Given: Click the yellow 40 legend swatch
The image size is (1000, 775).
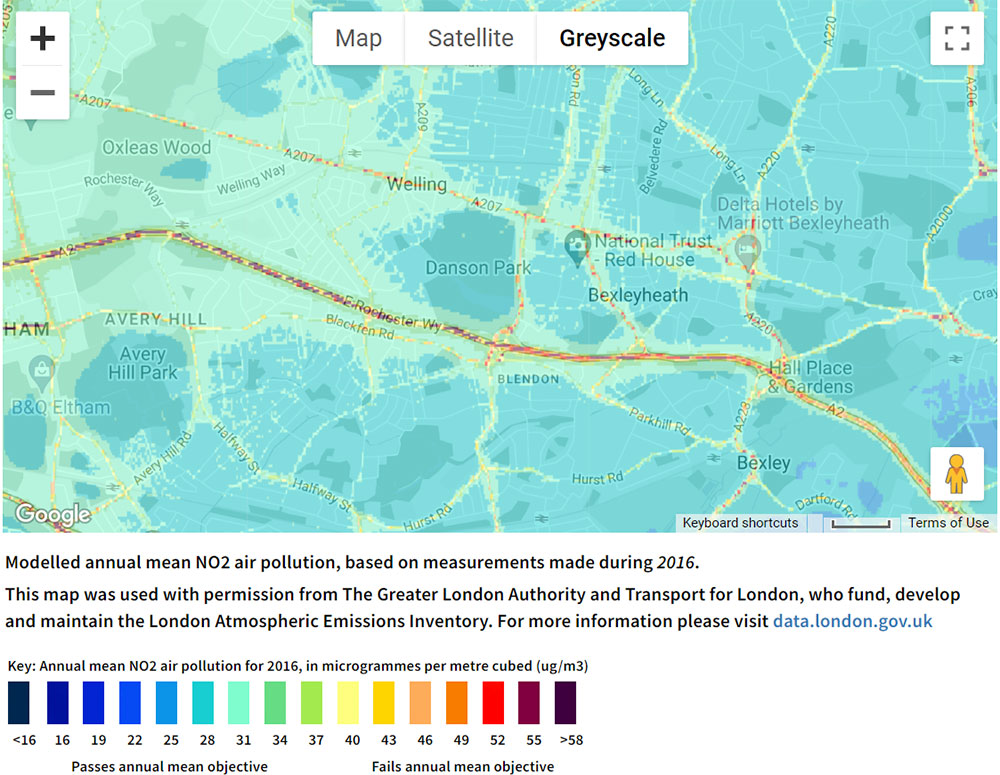Looking at the screenshot, I should [x=348, y=702].
